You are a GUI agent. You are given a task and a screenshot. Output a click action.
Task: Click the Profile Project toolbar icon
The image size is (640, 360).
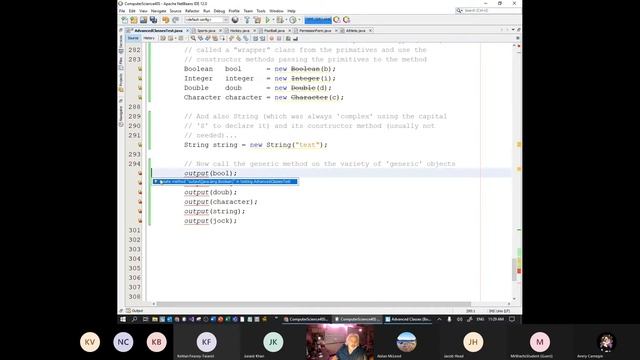tap(293, 20)
